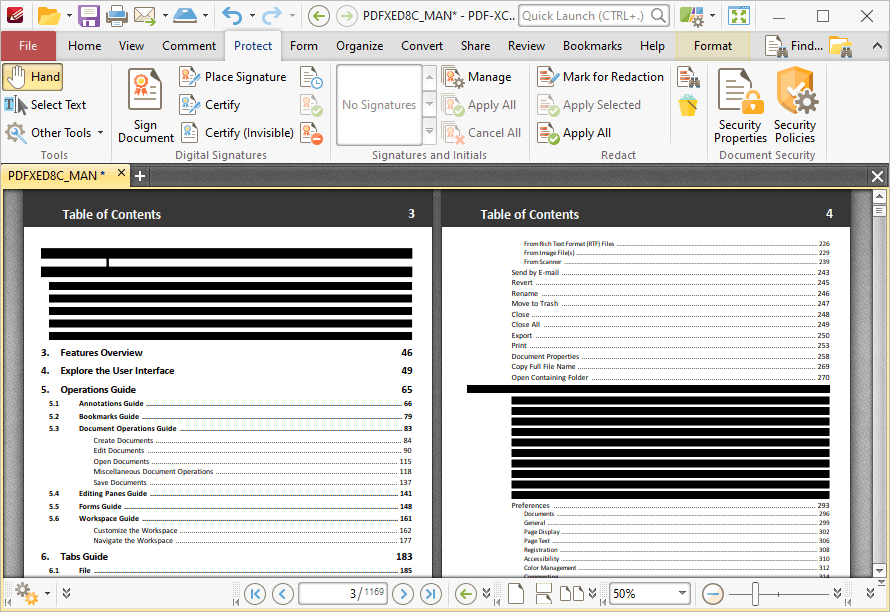Open the File menu
The height and width of the screenshot is (612, 890).
[x=28, y=46]
